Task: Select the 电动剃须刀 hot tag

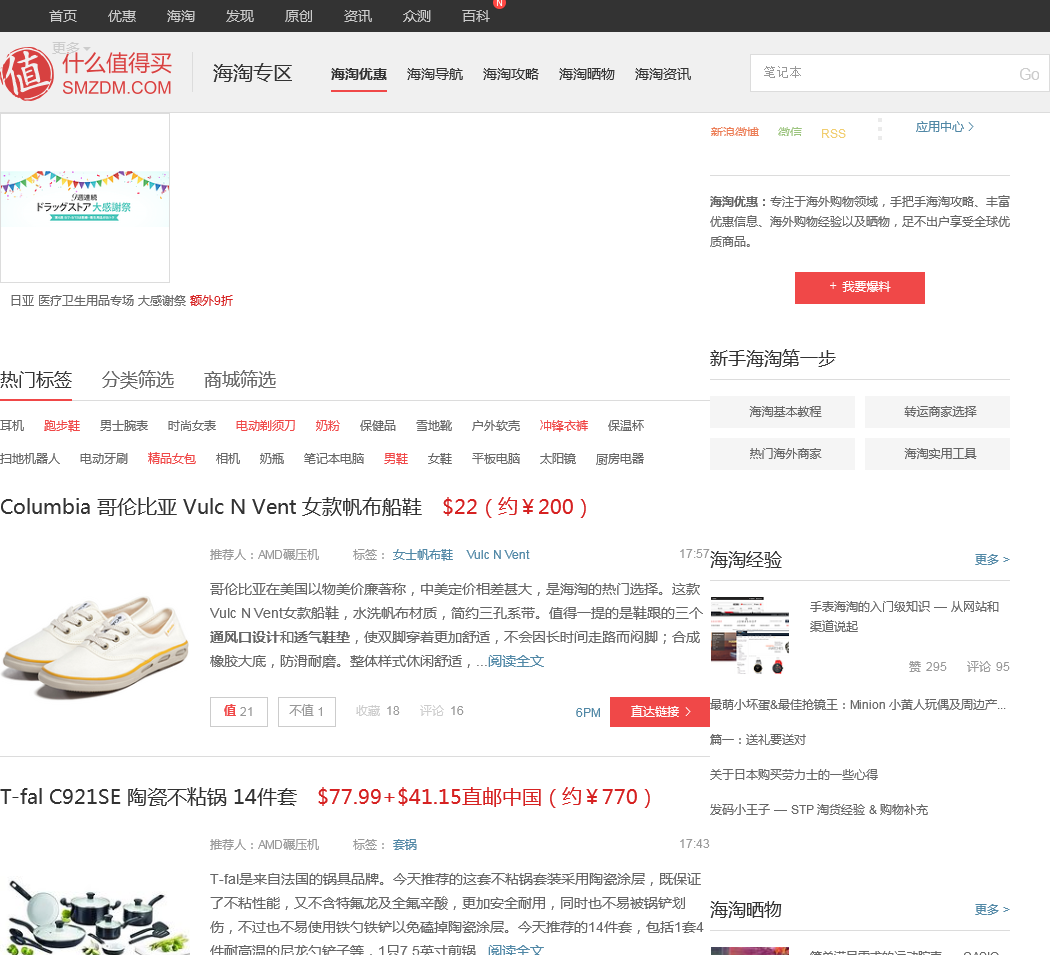Action: click(x=265, y=425)
